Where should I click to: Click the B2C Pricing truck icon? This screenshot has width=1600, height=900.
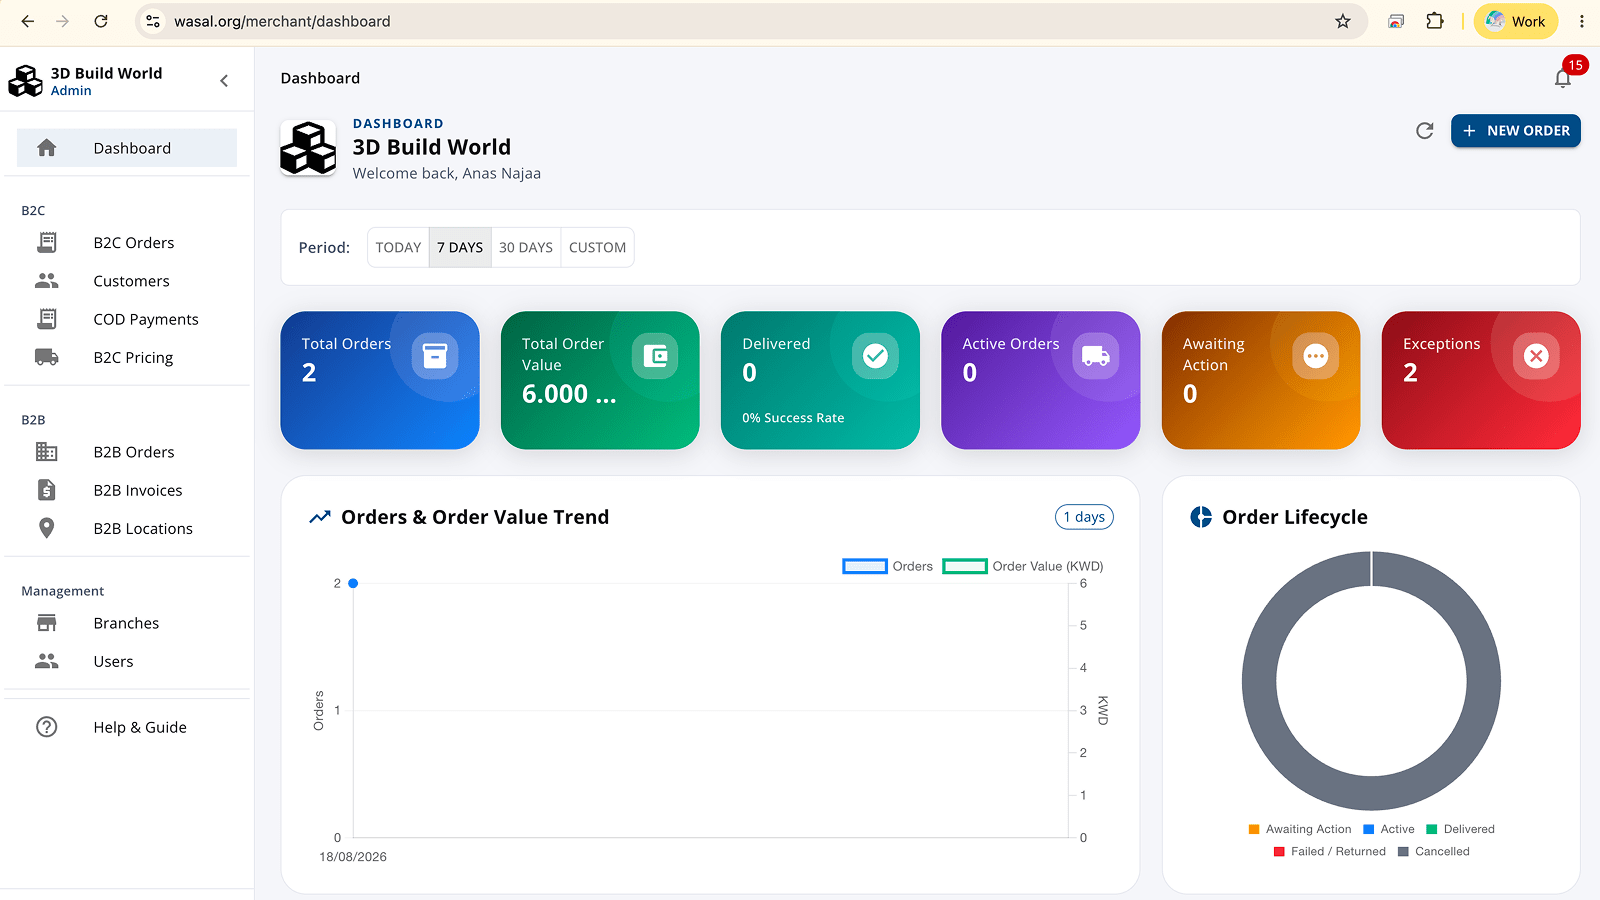pyautogui.click(x=47, y=357)
